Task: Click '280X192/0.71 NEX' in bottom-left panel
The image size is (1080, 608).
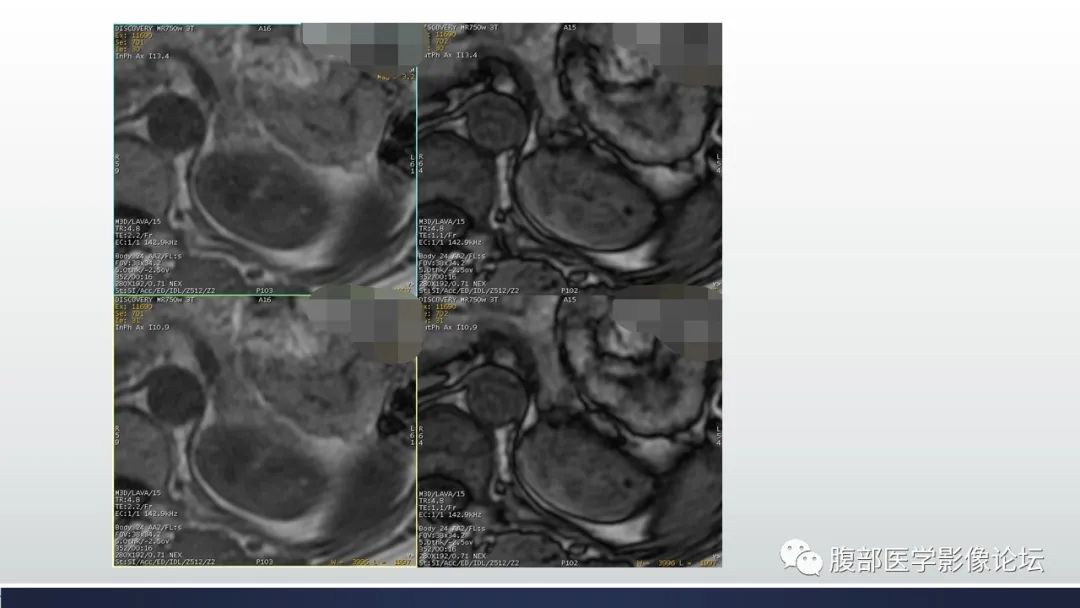Action: tap(149, 555)
